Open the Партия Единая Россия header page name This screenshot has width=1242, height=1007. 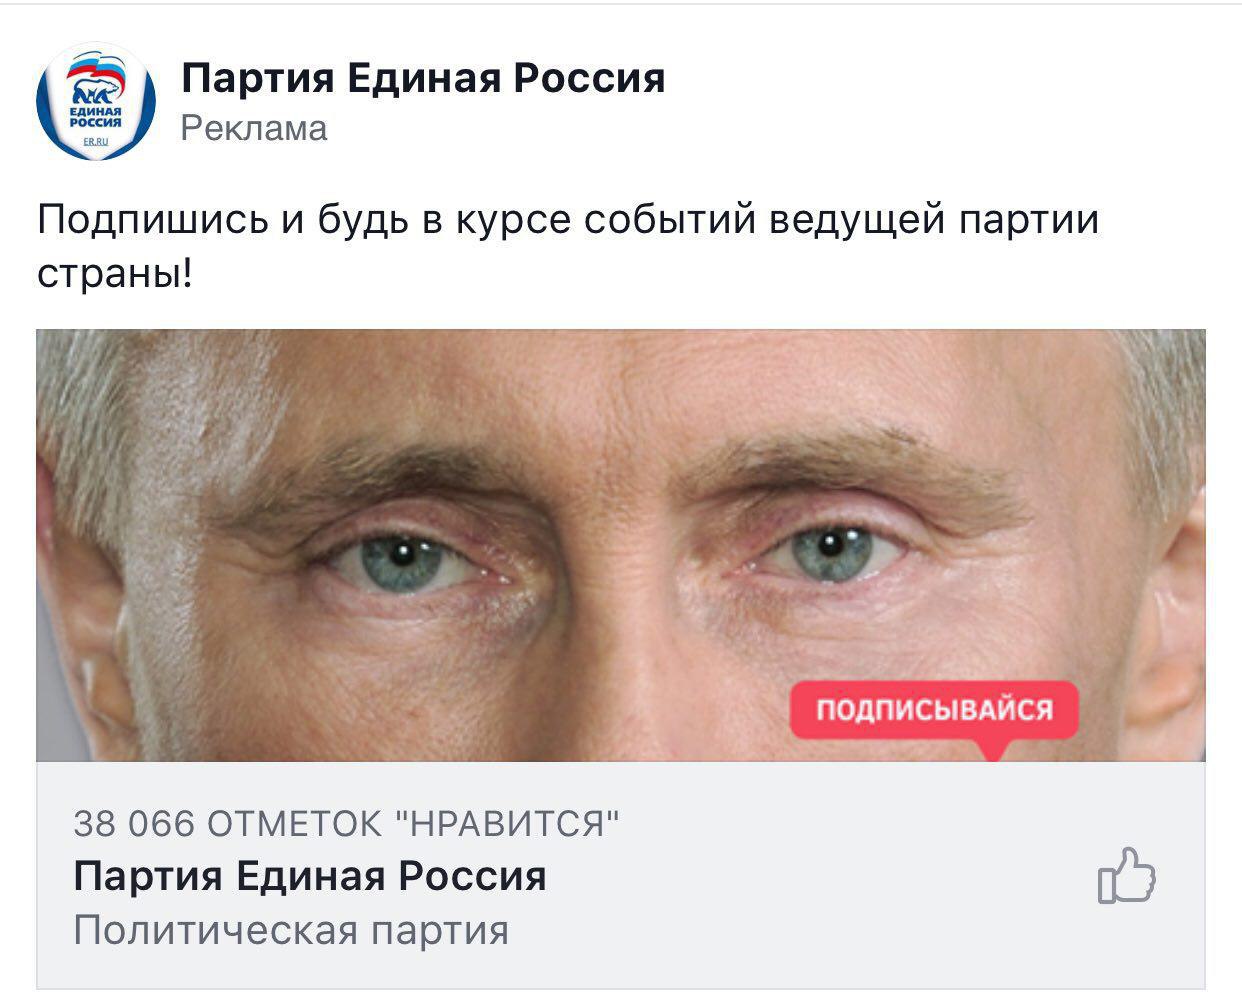click(x=423, y=78)
